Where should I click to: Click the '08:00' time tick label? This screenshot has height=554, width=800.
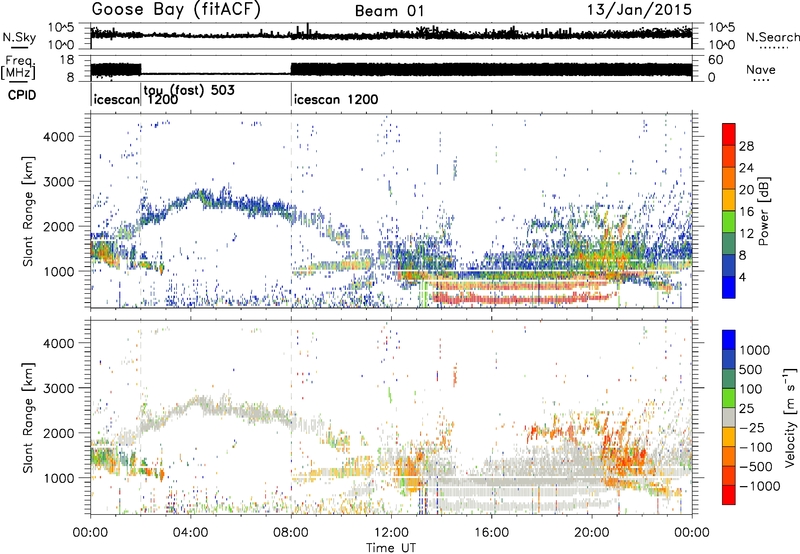click(291, 533)
